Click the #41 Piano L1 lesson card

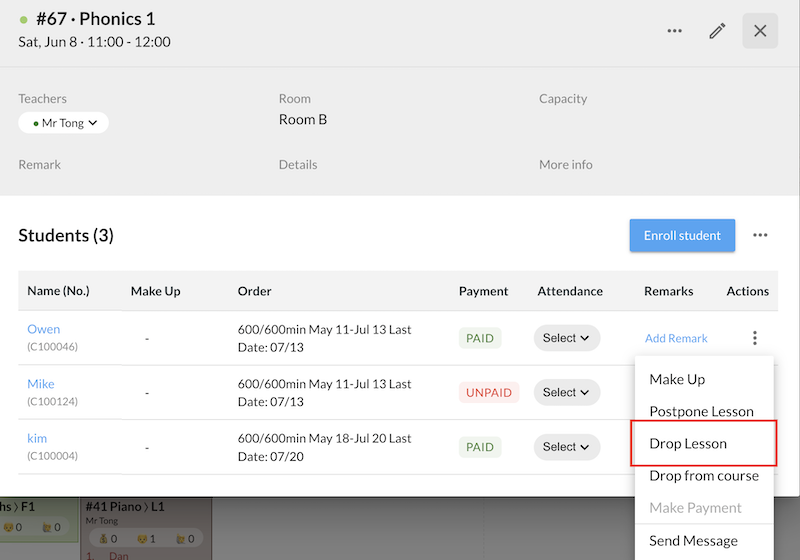click(143, 527)
